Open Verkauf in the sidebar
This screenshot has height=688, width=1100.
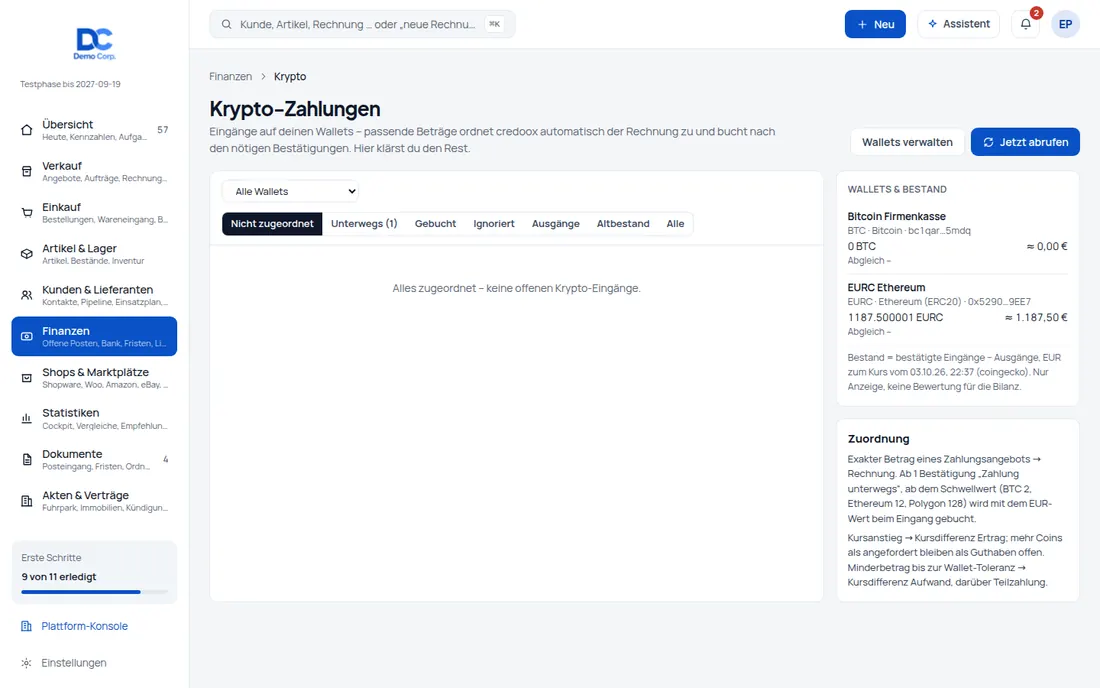click(94, 171)
